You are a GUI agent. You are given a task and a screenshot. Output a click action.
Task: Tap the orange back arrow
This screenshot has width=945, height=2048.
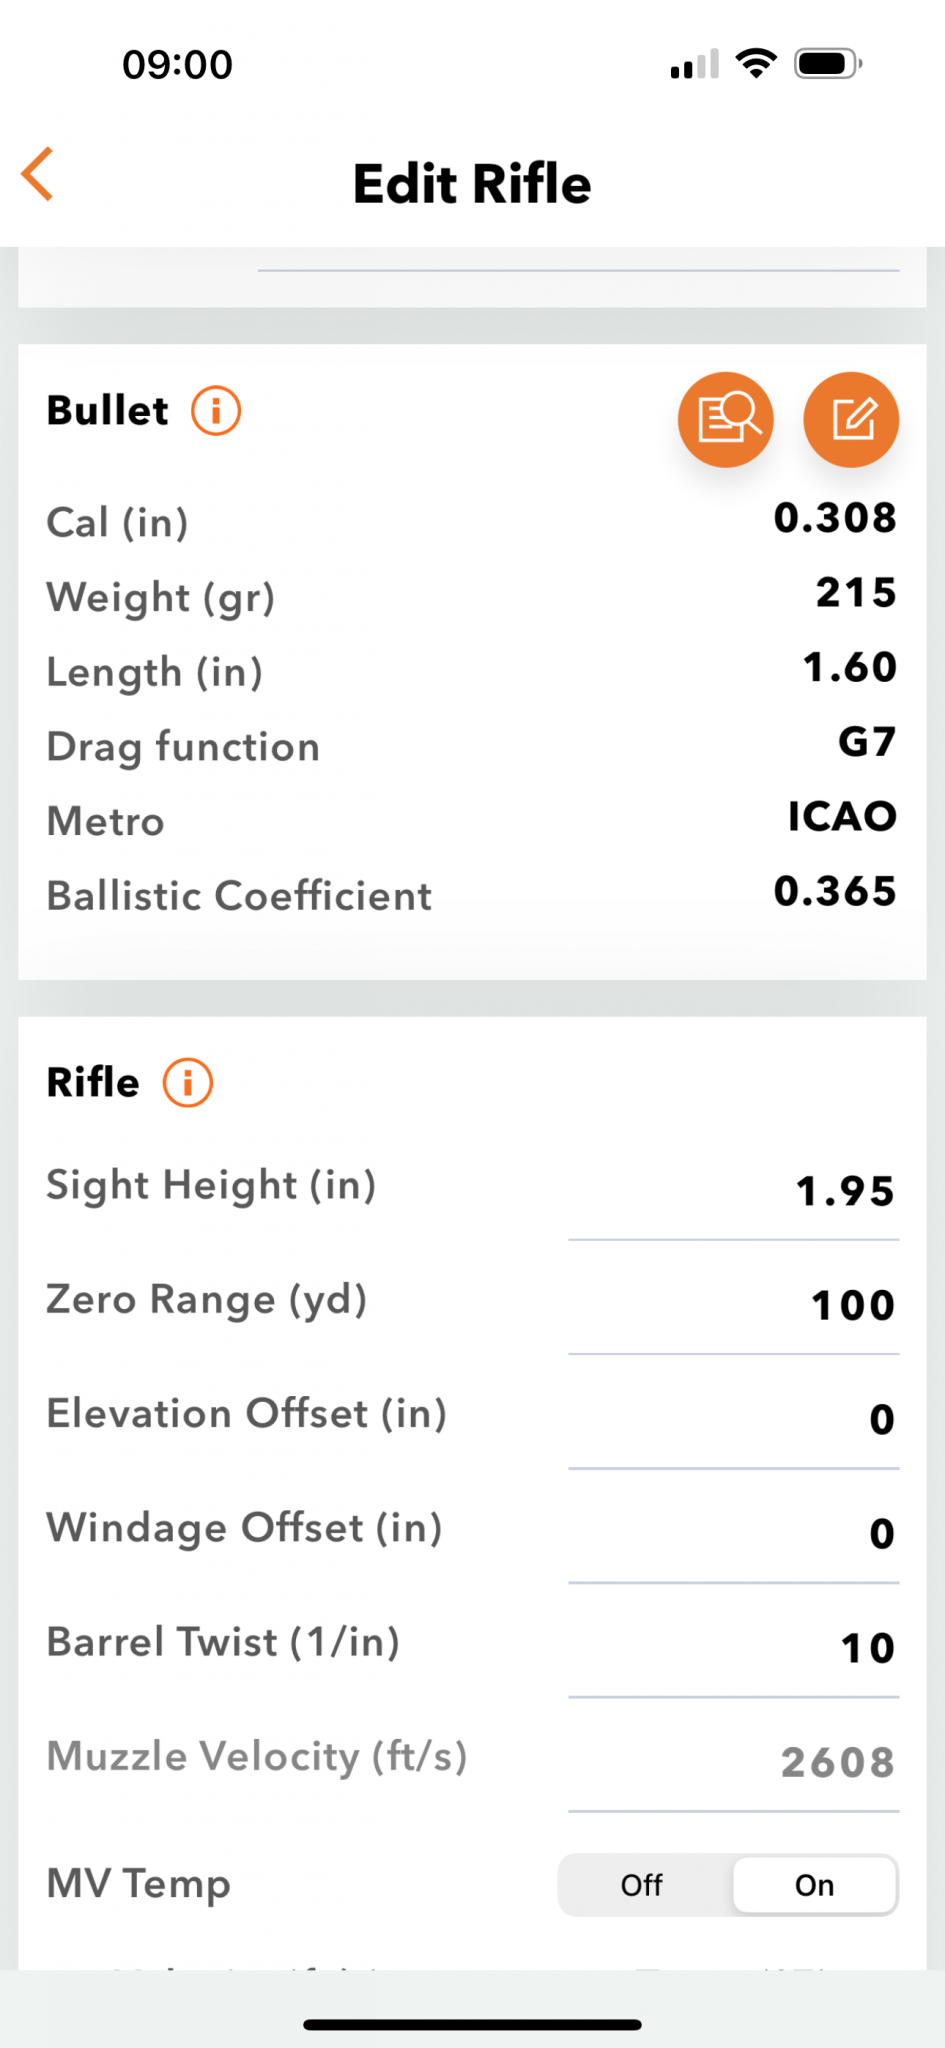point(38,175)
